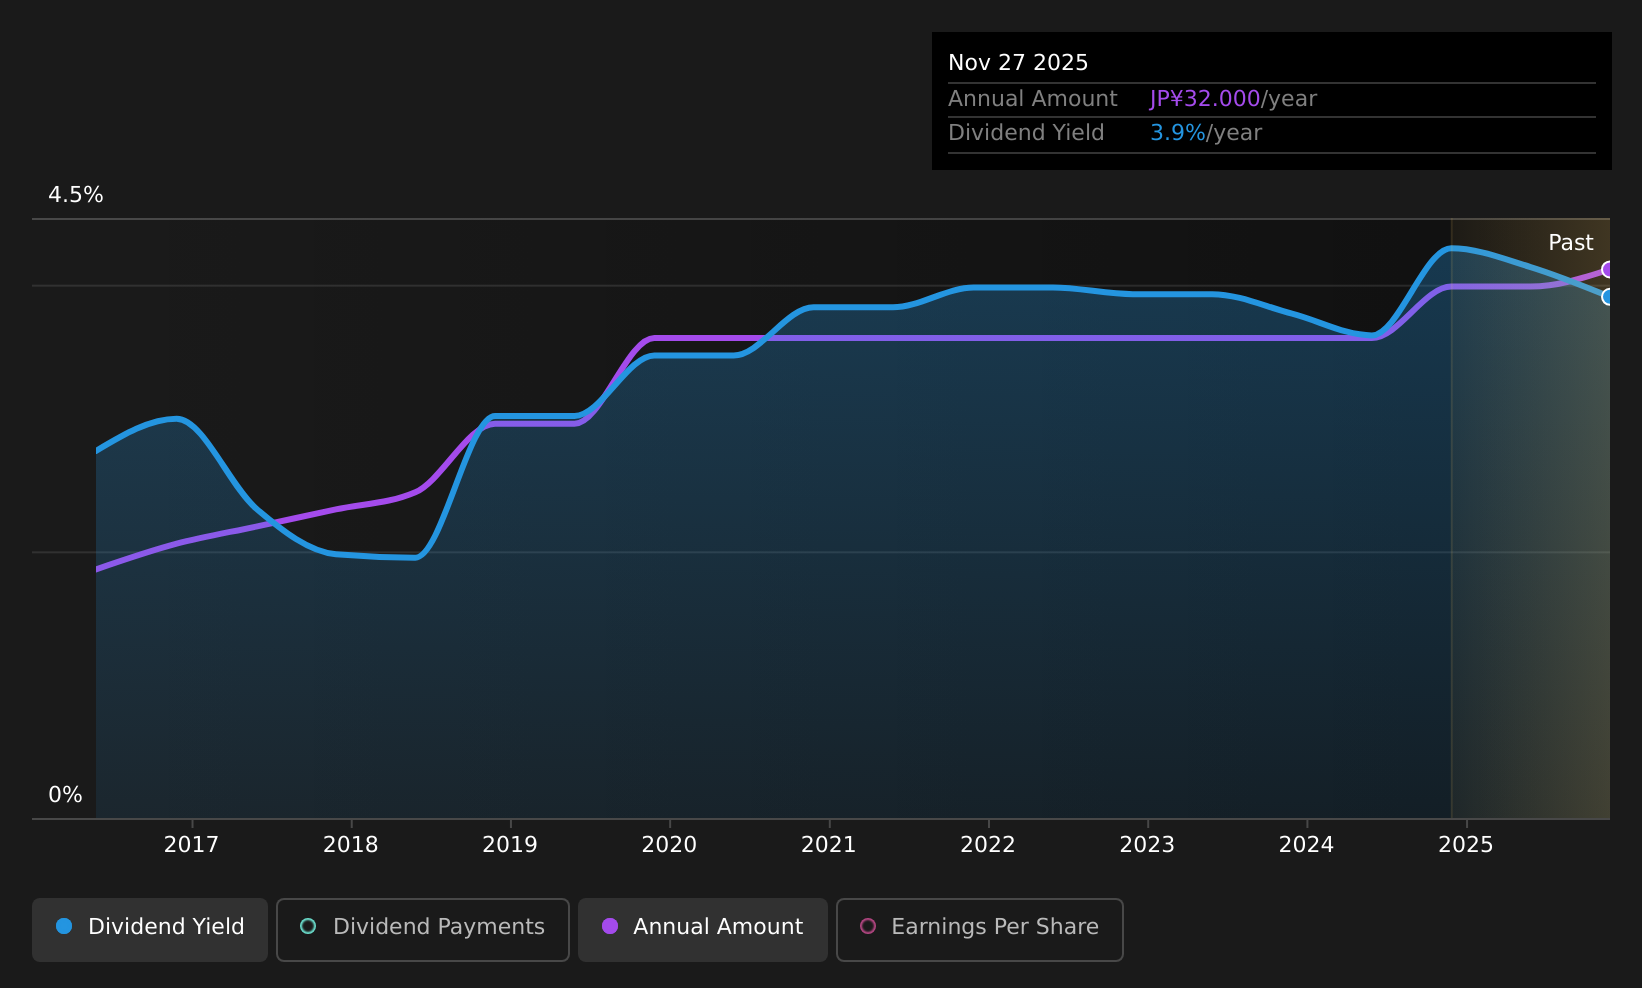Click the 2018 x-axis label

(x=351, y=845)
